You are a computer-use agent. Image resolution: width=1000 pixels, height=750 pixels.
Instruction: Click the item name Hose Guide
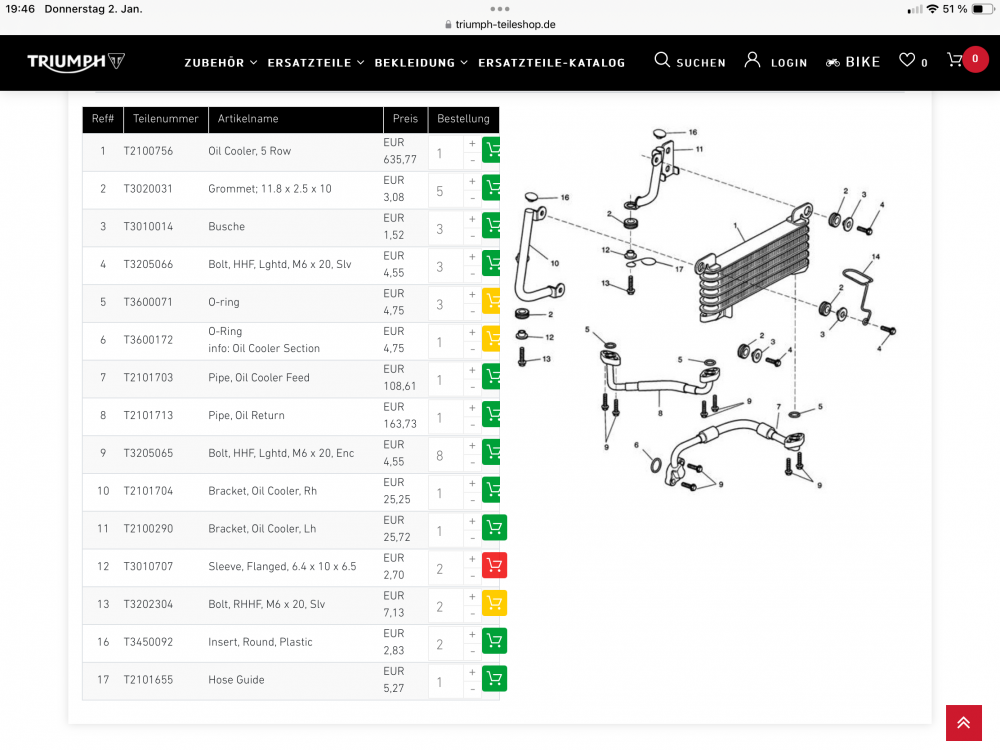tap(236, 680)
